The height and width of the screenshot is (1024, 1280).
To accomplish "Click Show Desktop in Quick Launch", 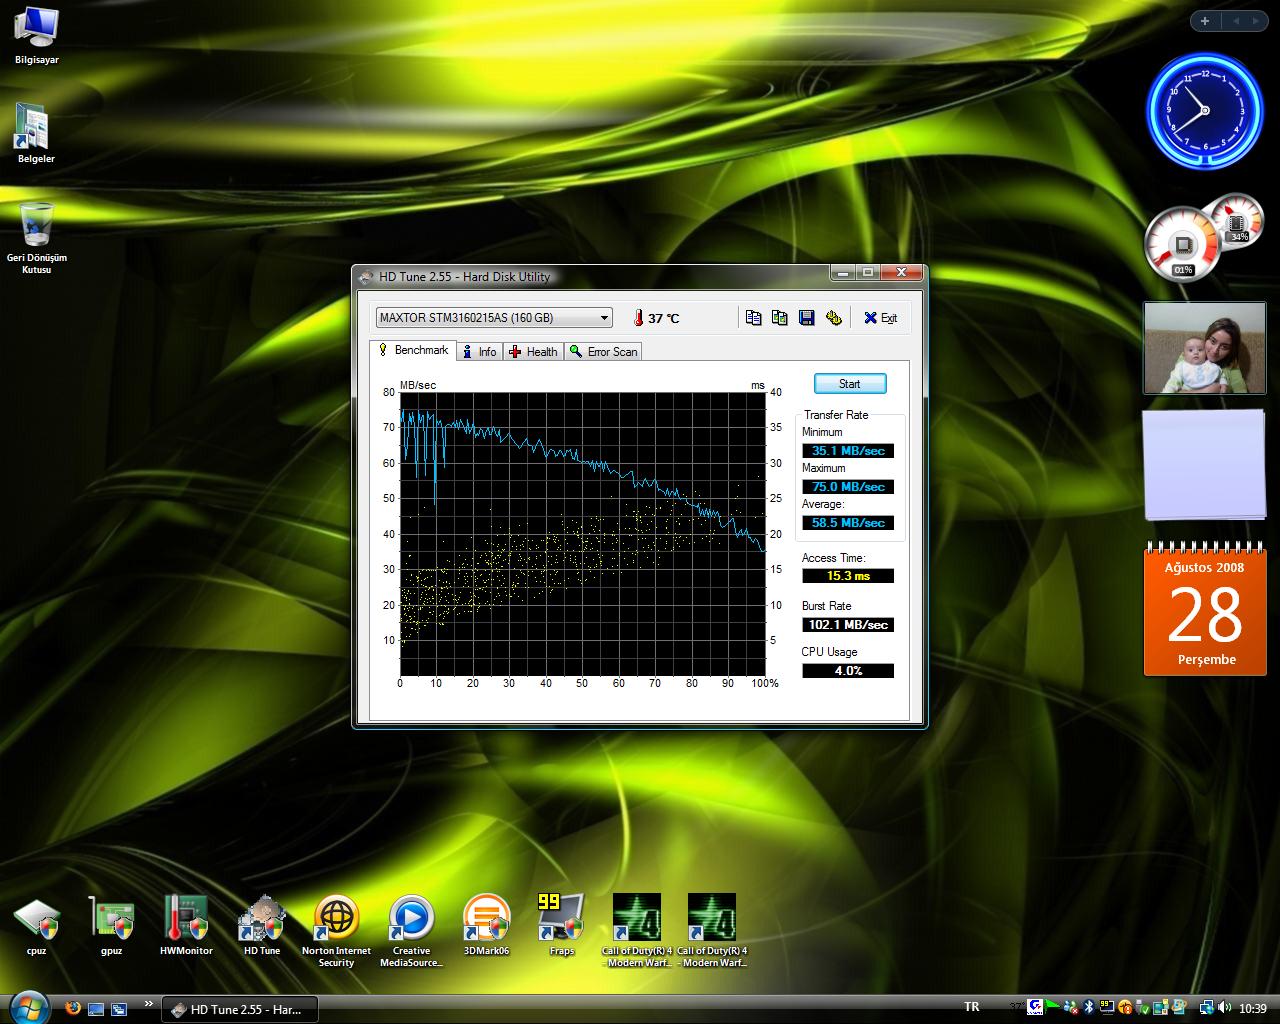I will pyautogui.click(x=96, y=1008).
